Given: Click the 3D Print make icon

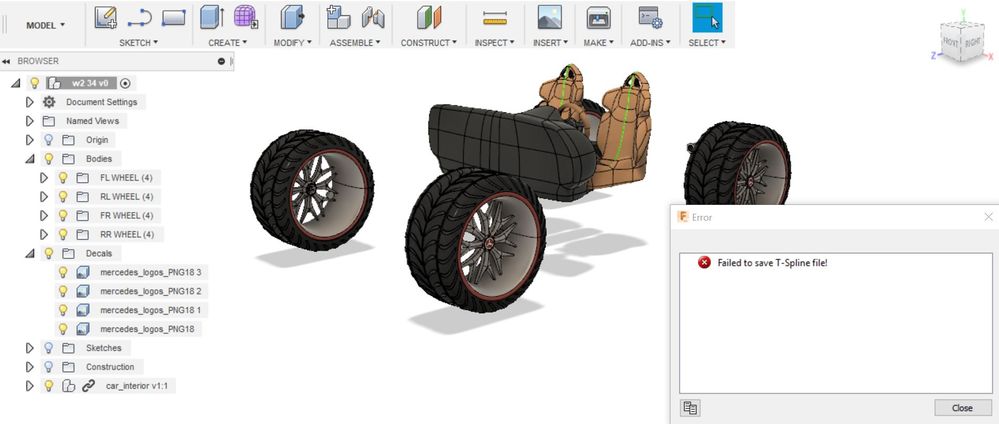Looking at the screenshot, I should tap(598, 17).
